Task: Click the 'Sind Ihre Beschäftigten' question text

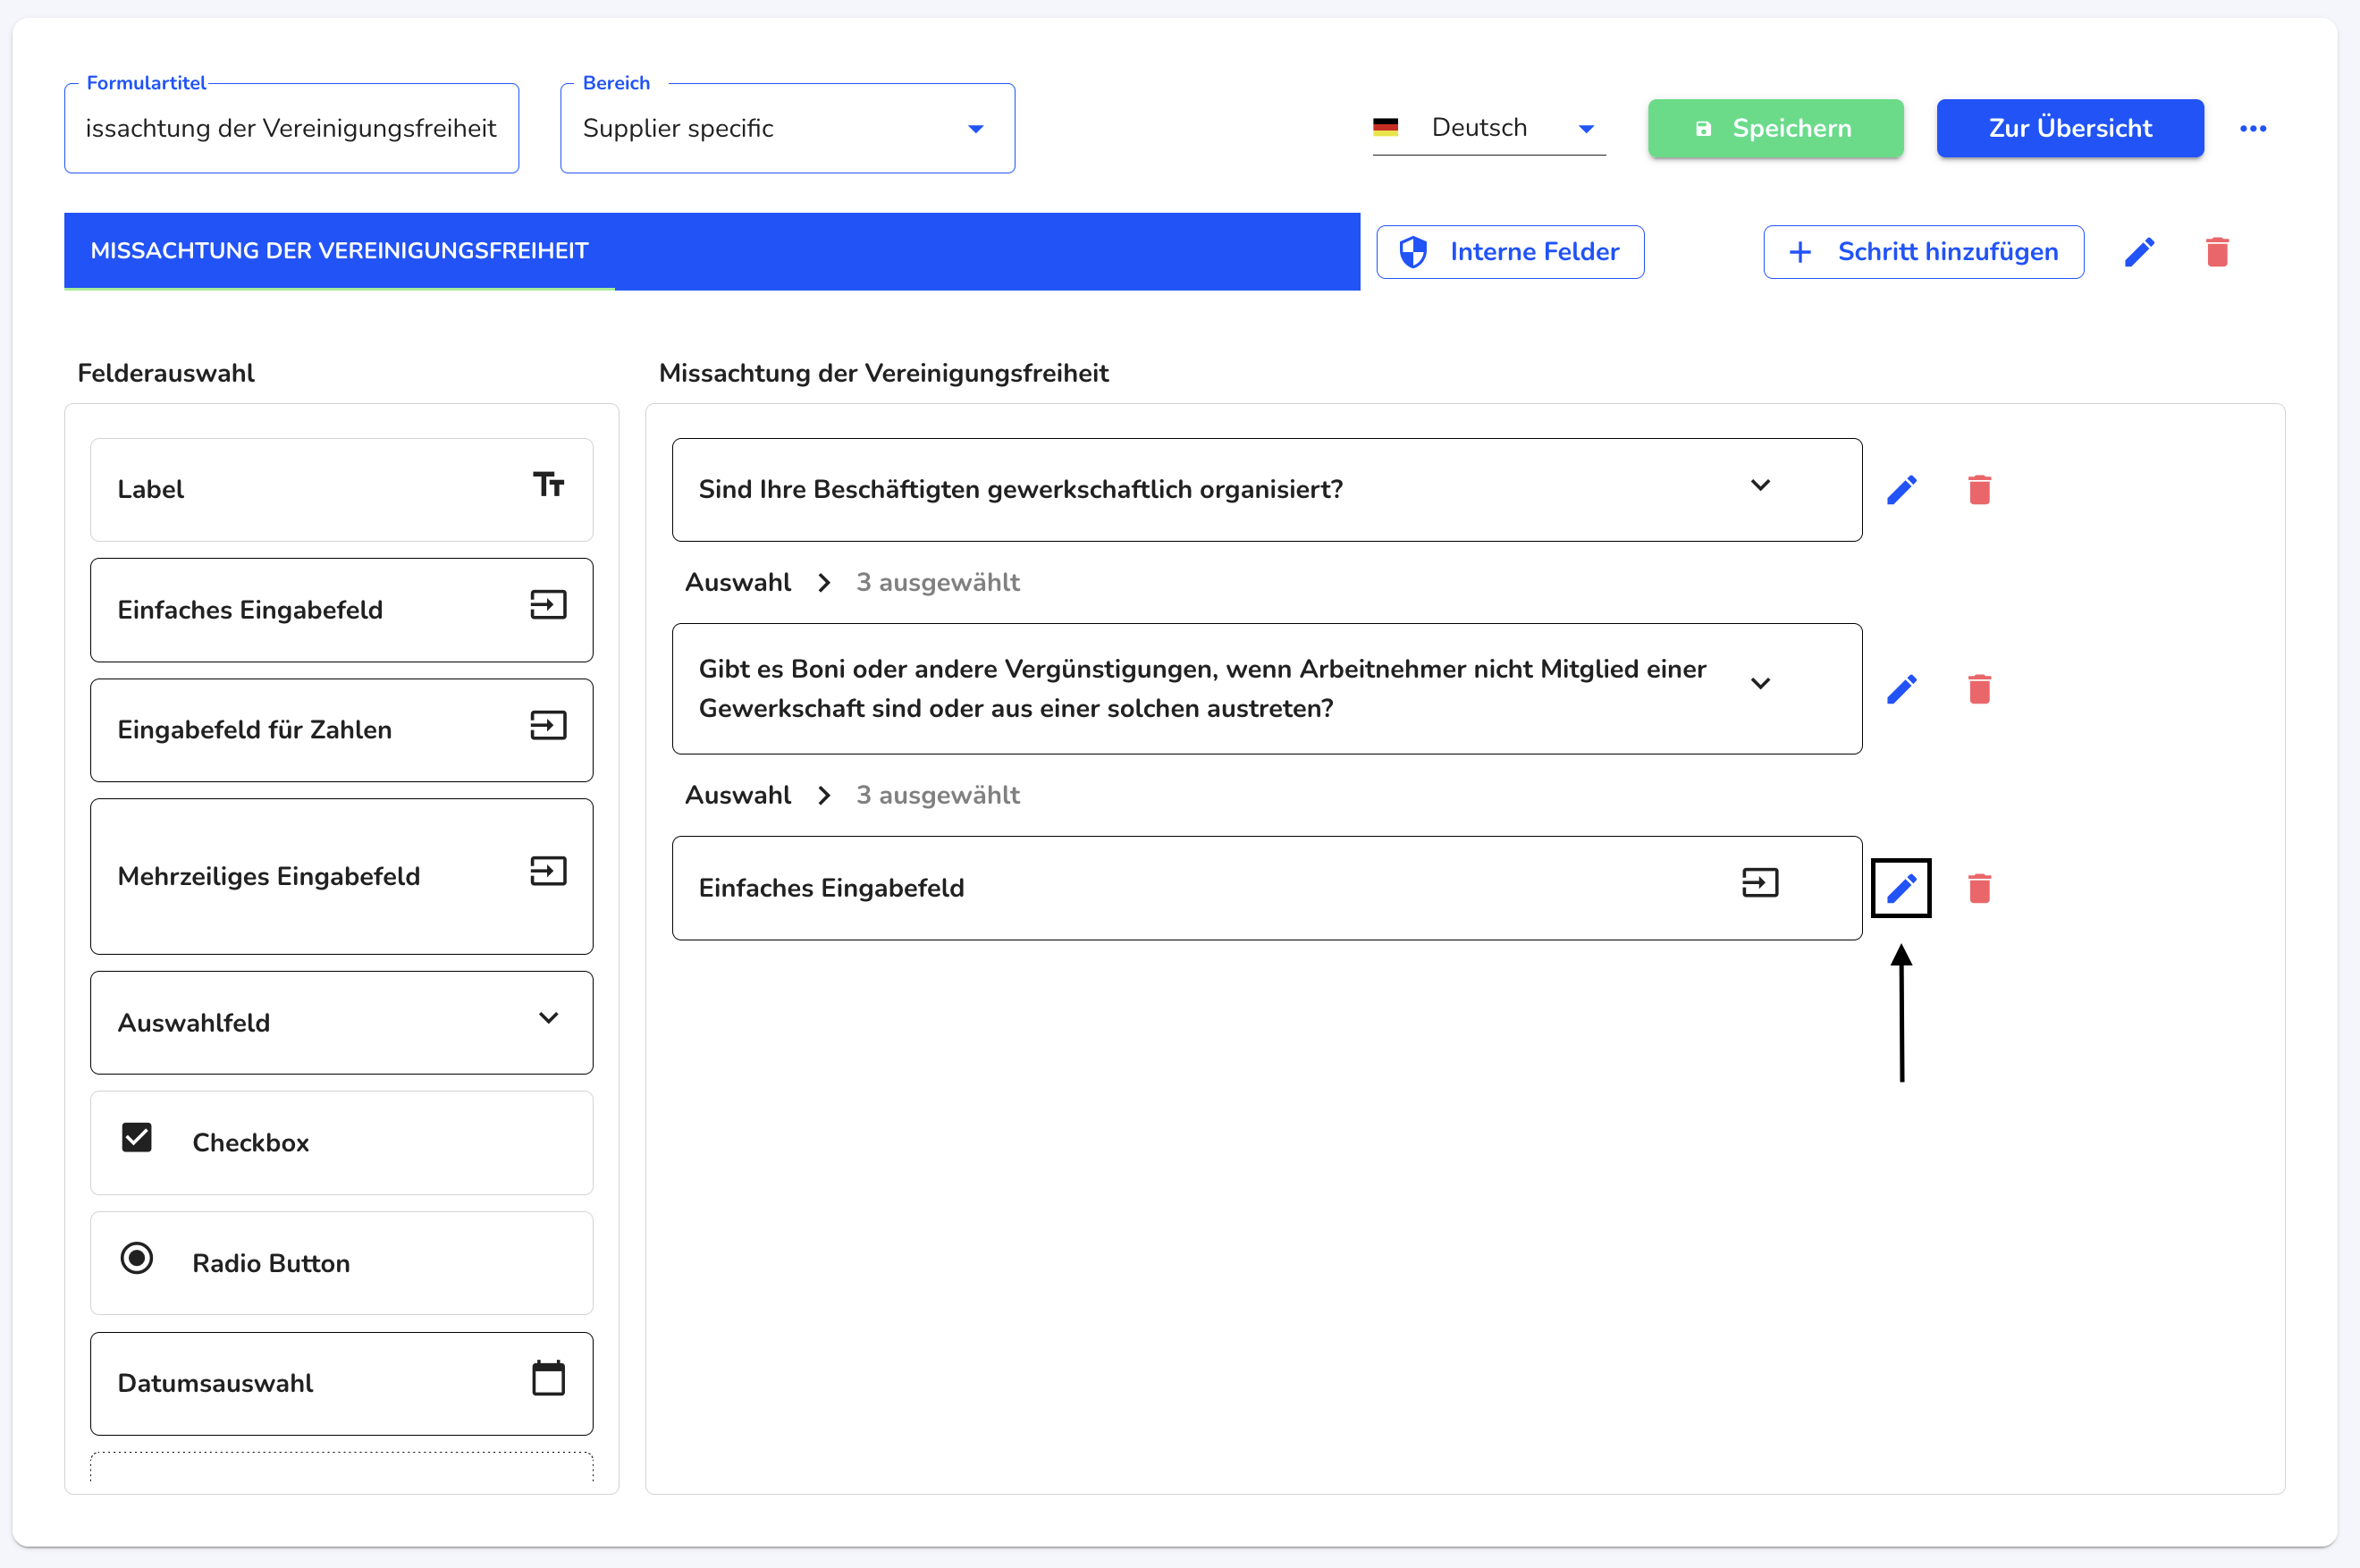Action: [1021, 489]
